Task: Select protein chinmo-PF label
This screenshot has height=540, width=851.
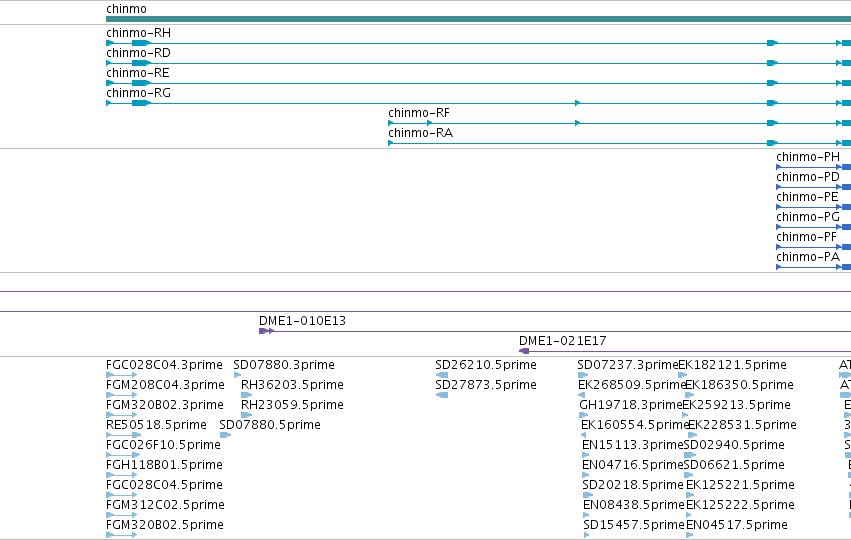Action: (x=806, y=238)
